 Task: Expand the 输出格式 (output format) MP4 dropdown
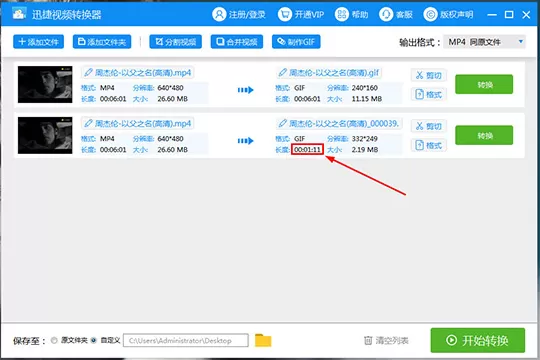(484, 42)
